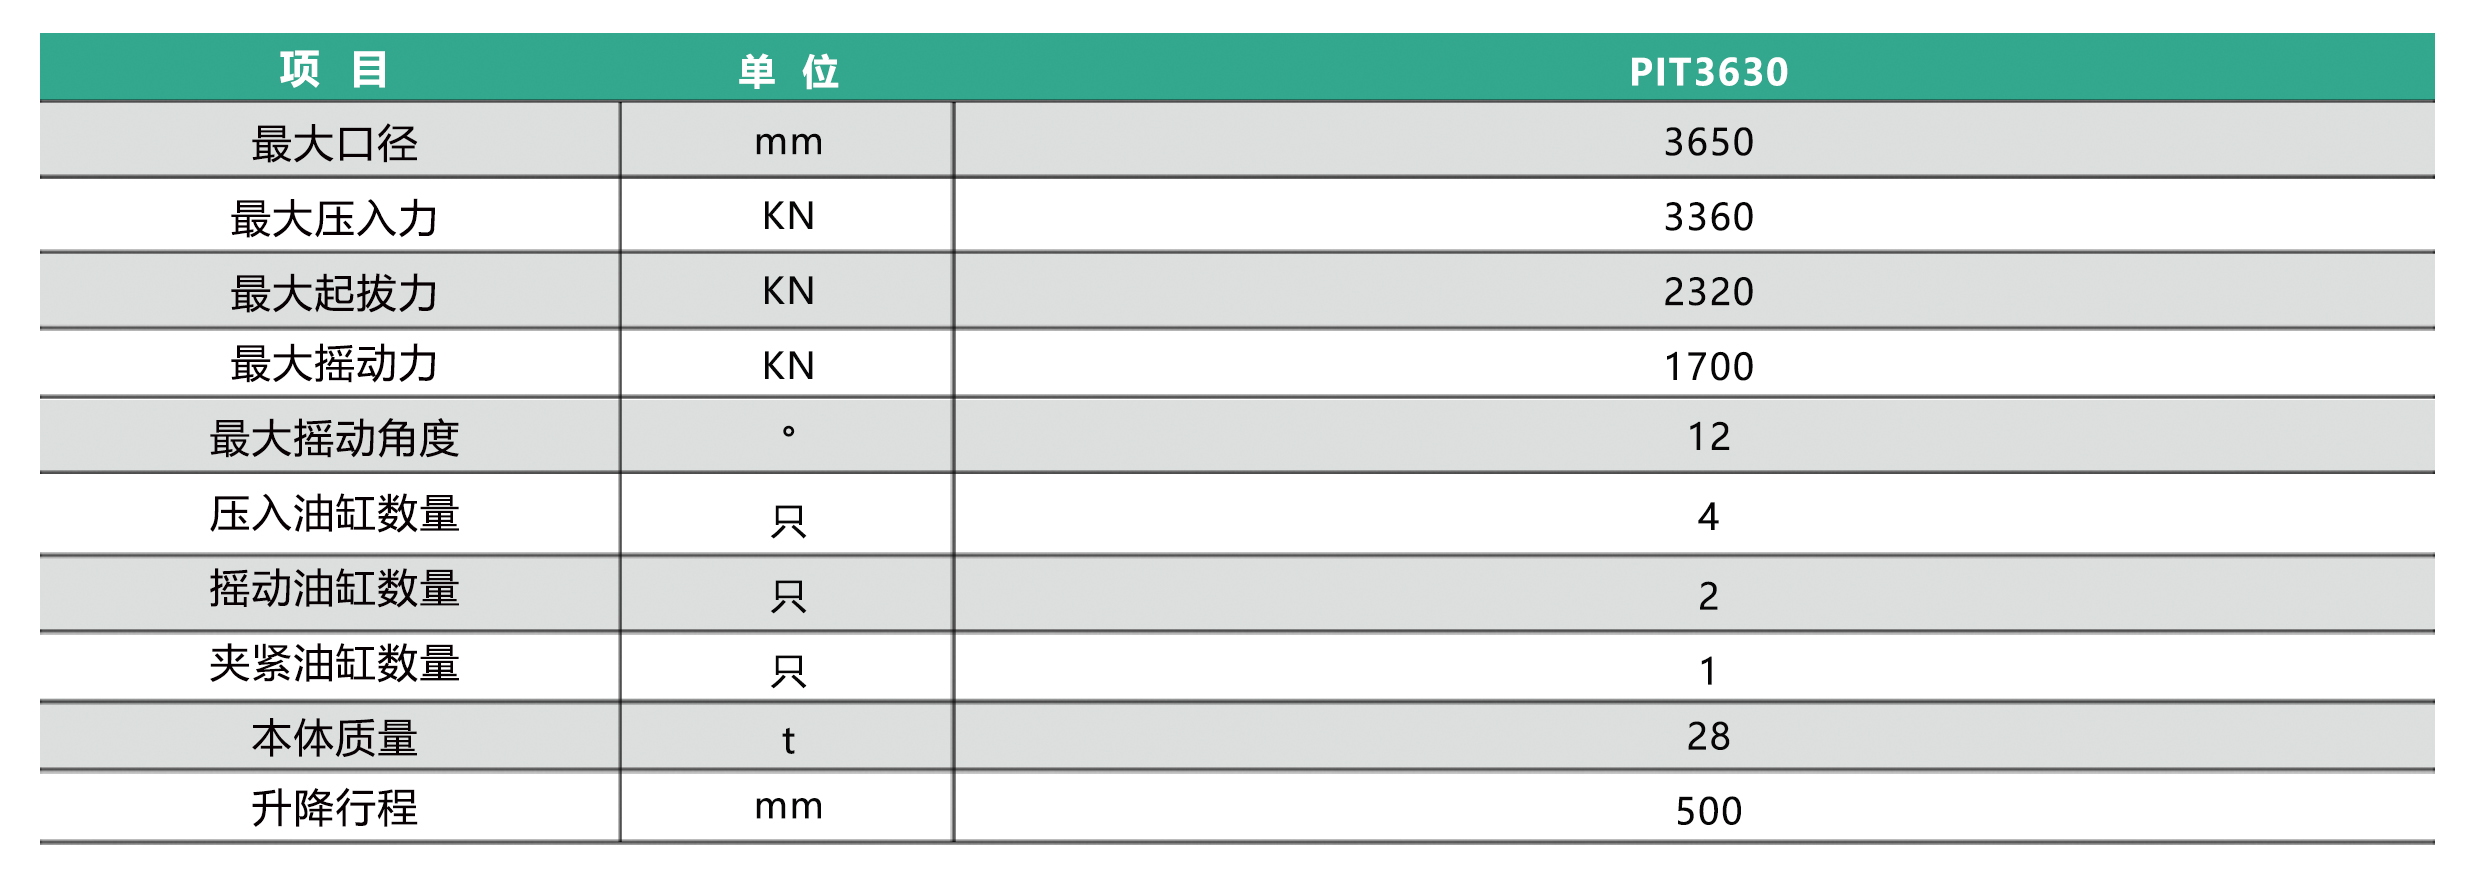
Task: Select the unit t cell
Action: (x=788, y=740)
